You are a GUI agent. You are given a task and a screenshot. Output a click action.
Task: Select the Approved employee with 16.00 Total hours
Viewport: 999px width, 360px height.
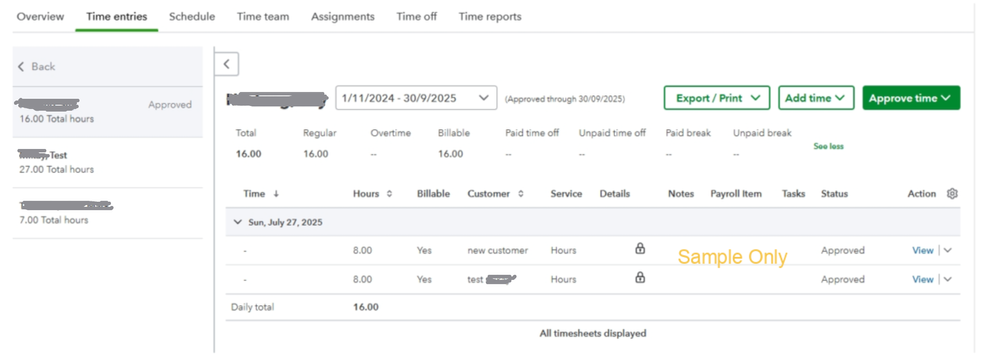[108, 112]
